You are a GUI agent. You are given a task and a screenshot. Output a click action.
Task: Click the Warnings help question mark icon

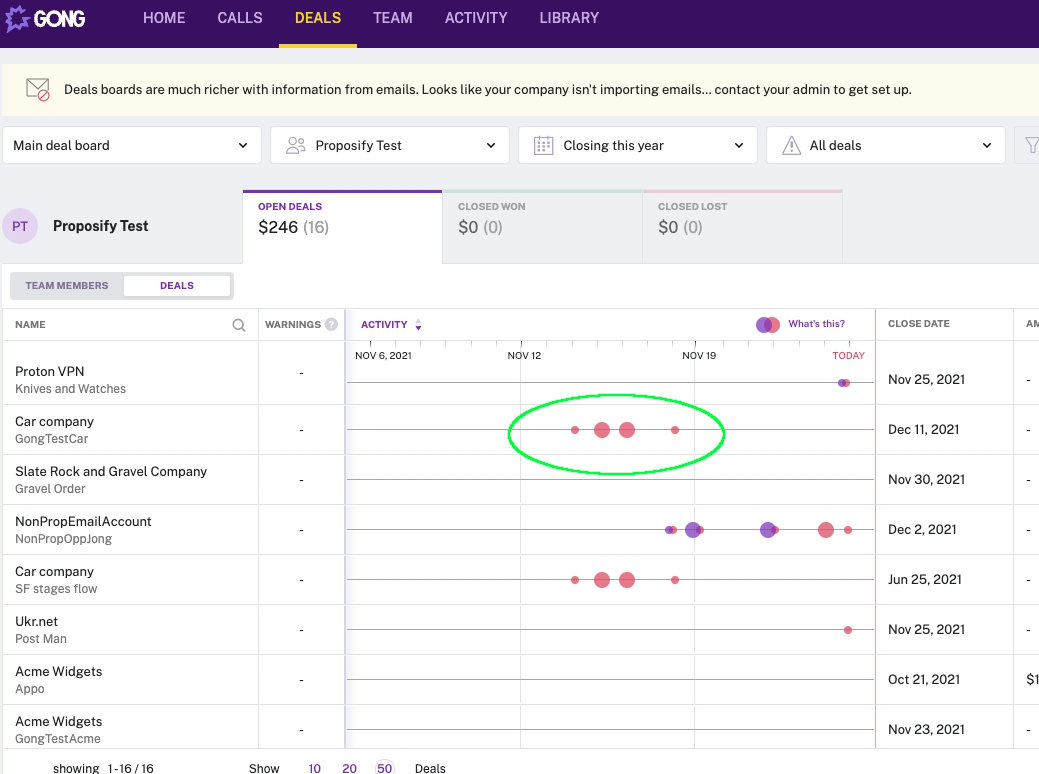click(332, 325)
